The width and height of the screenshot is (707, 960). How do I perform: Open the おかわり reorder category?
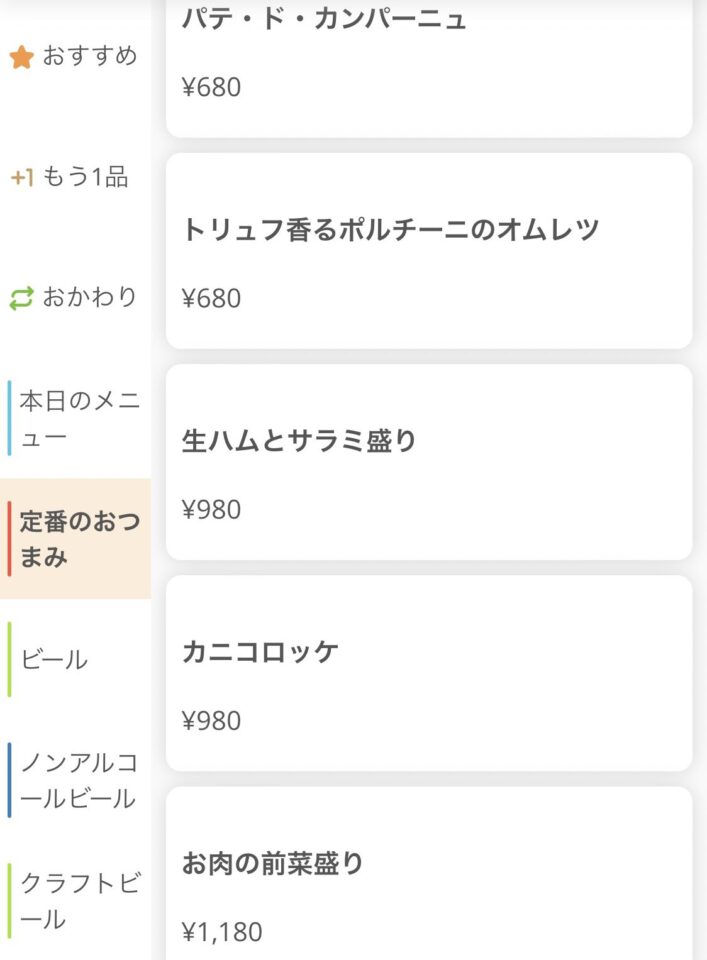(75, 298)
